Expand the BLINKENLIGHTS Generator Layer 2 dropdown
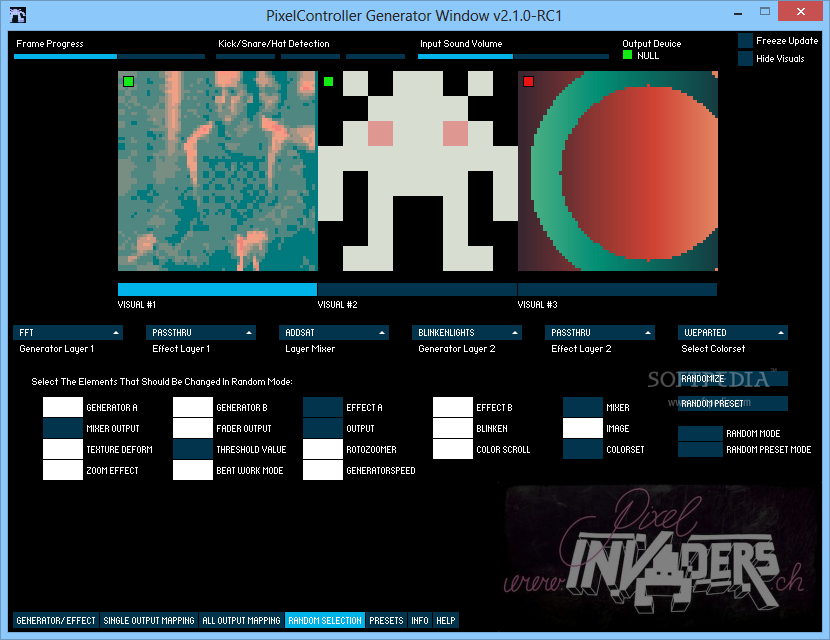This screenshot has width=830, height=640. click(466, 332)
